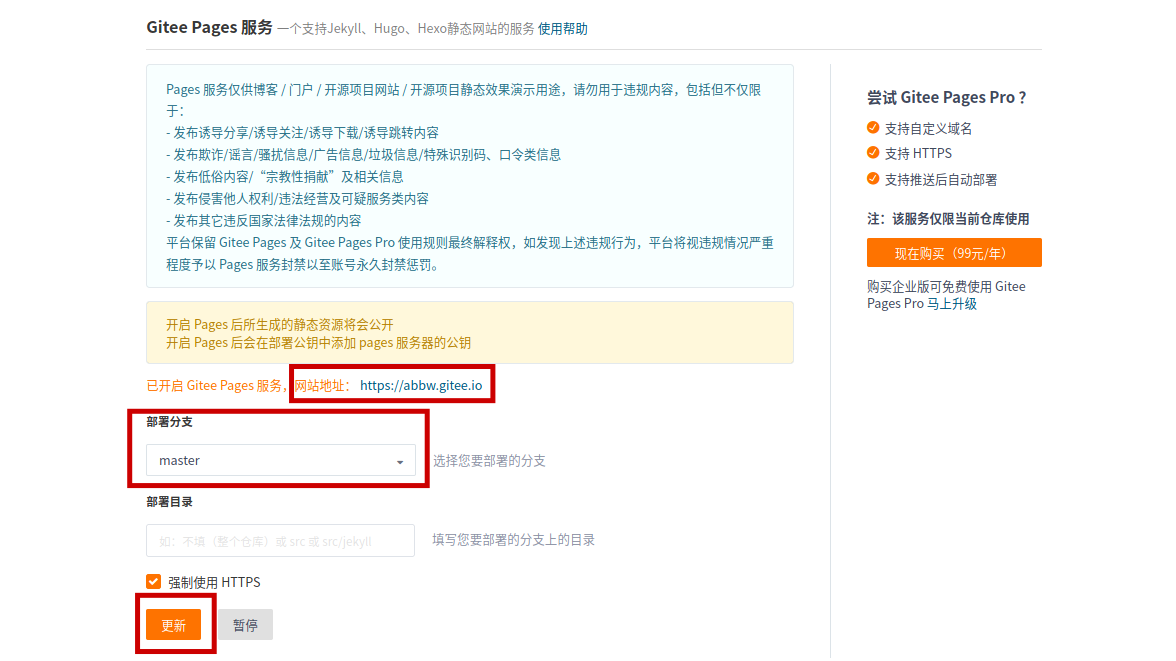Click the 支持自定义域名 feature text
1176x661 pixels.
tap(928, 129)
